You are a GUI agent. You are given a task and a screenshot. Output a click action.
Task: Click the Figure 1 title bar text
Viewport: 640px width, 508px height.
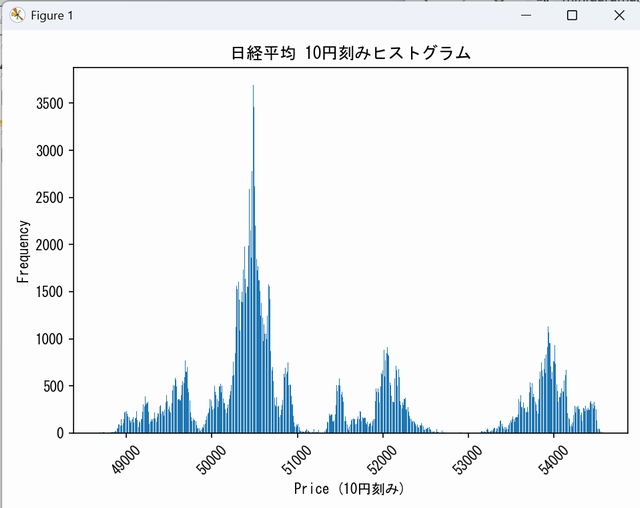pyautogui.click(x=50, y=16)
